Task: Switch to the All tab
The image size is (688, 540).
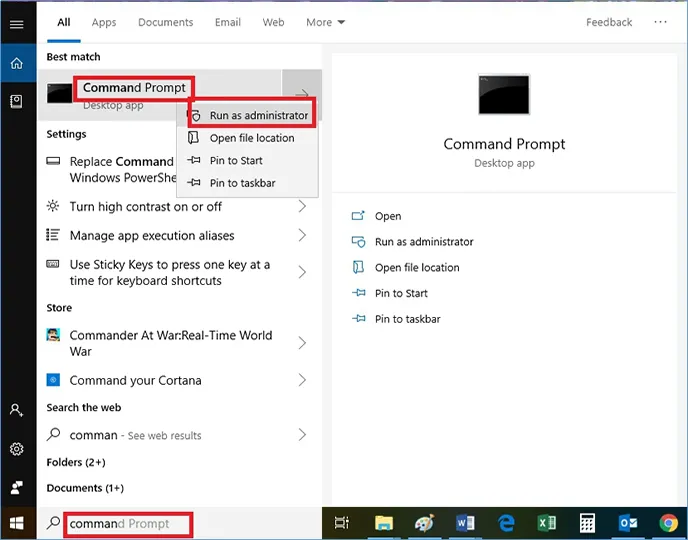Action: pos(64,22)
